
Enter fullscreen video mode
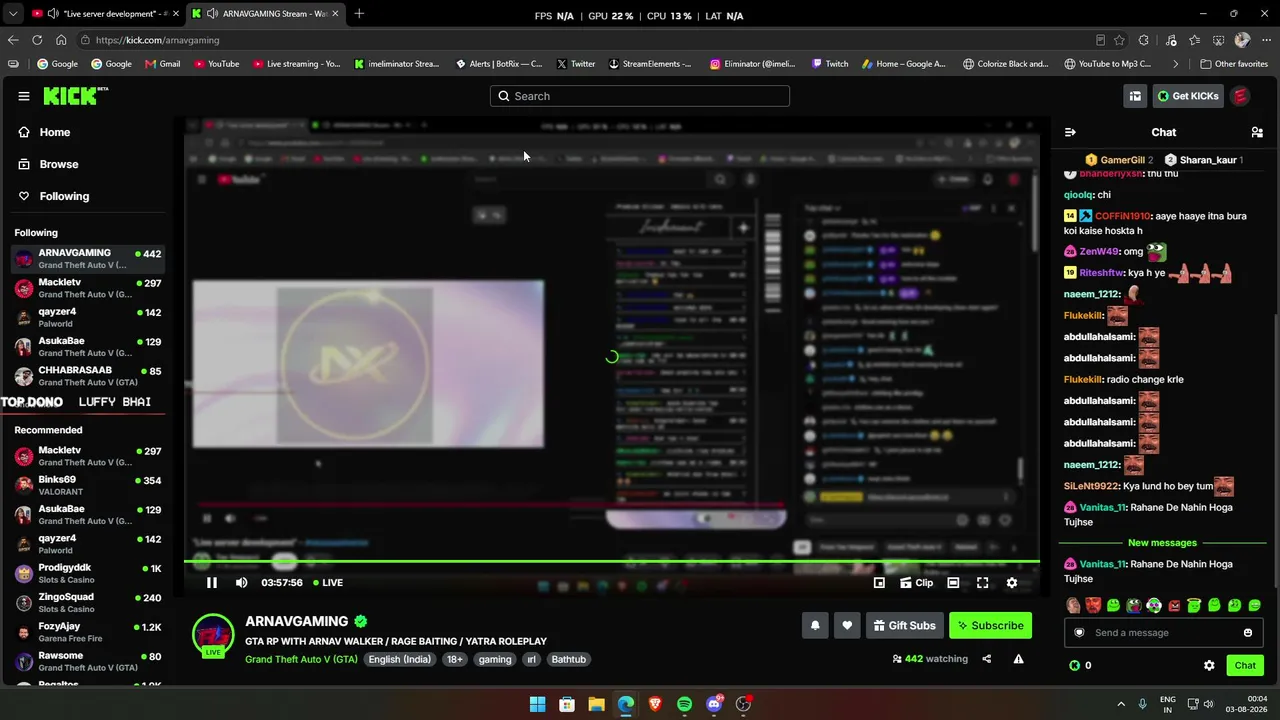(983, 583)
